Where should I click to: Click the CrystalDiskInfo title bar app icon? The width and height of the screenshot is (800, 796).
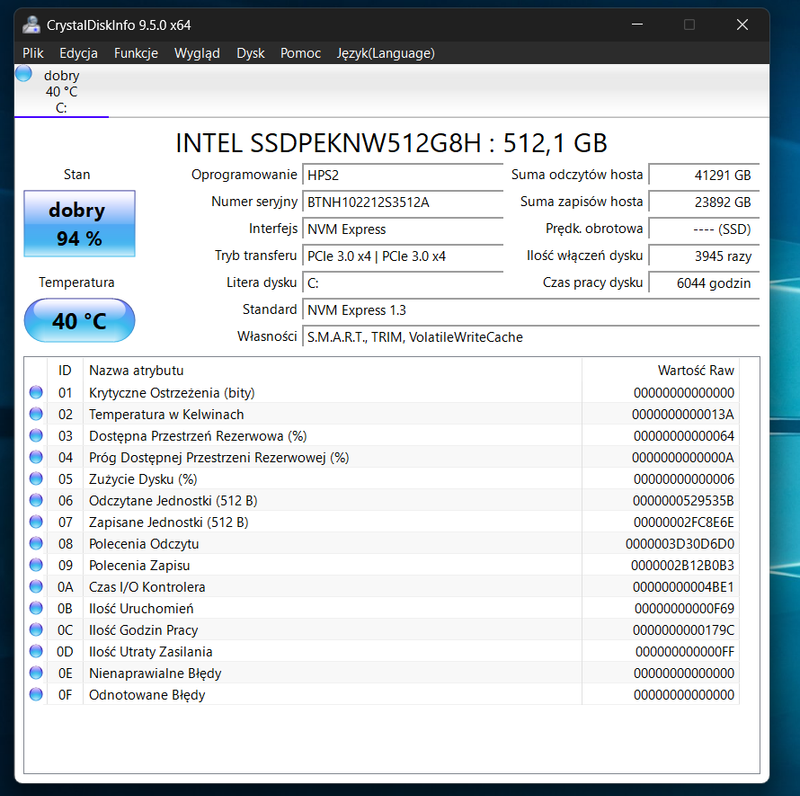(32, 25)
